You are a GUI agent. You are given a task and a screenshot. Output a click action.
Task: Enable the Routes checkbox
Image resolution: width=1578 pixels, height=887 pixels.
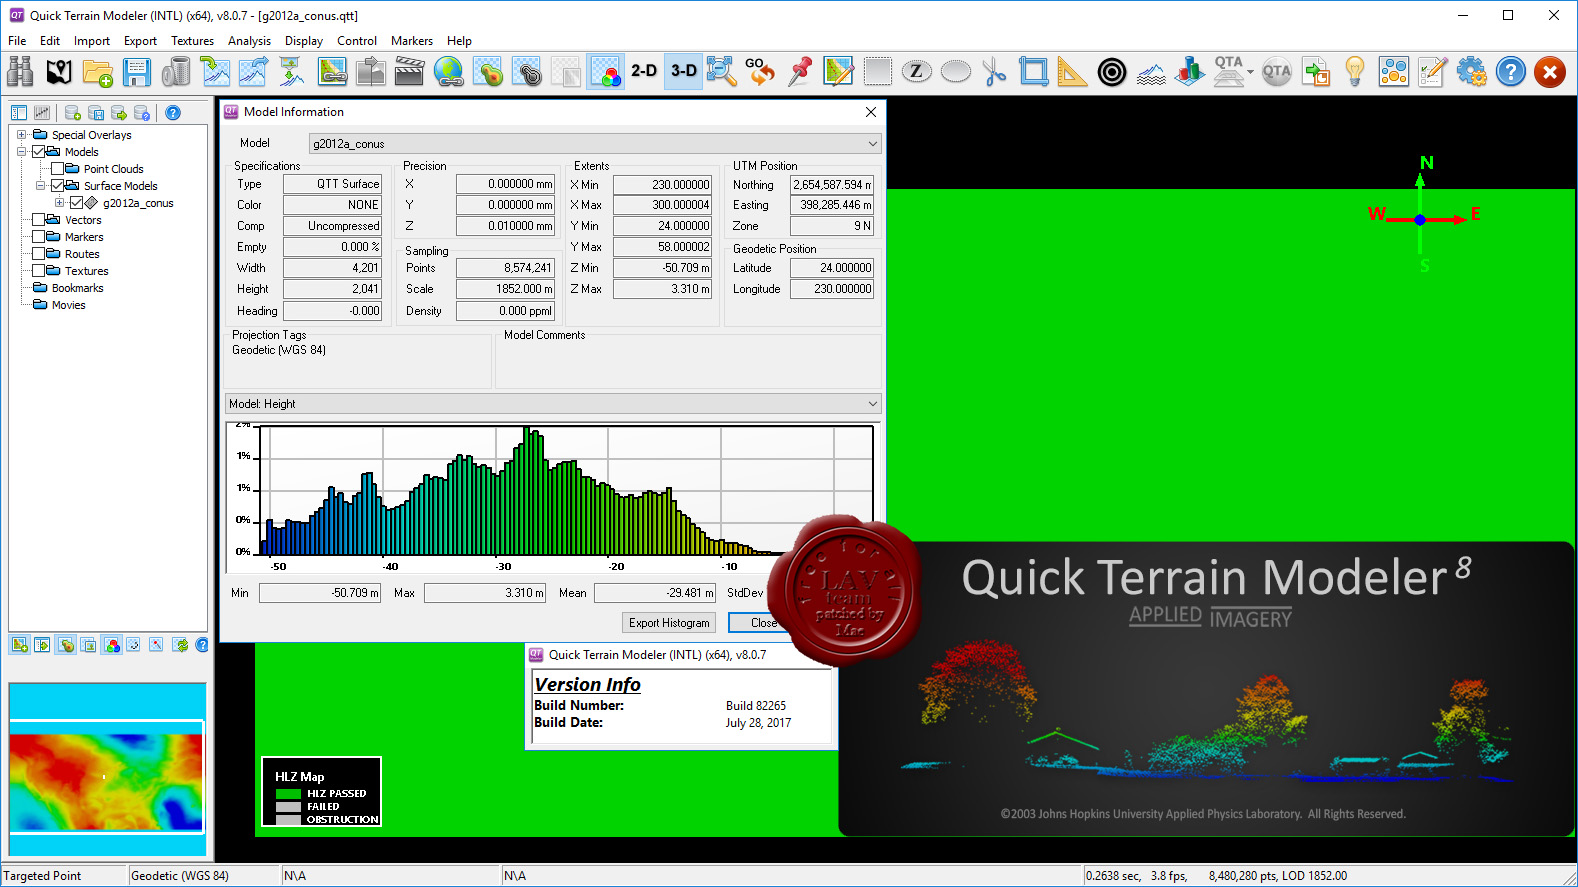[39, 254]
